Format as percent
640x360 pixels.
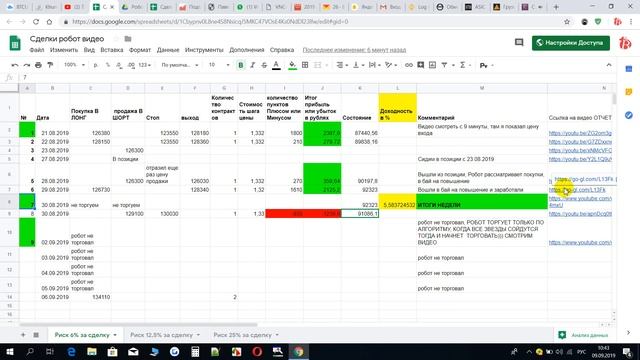pyautogui.click(x=108, y=65)
